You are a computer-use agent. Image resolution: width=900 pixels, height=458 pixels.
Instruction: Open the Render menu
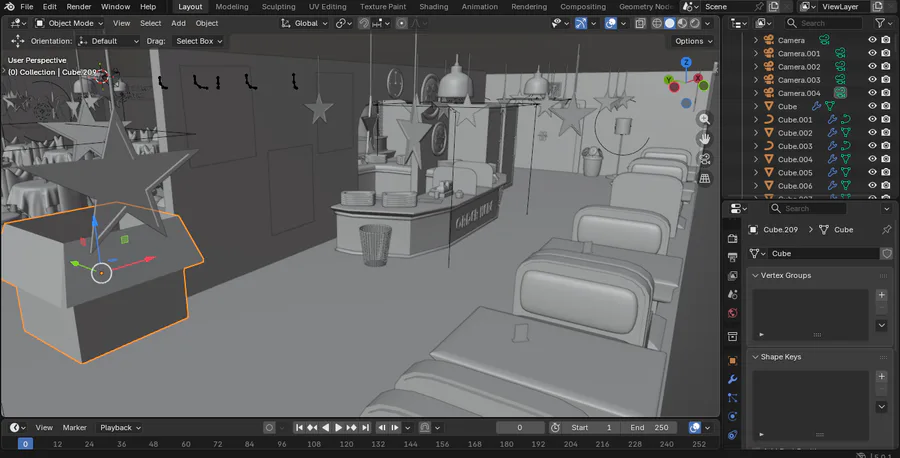[79, 7]
